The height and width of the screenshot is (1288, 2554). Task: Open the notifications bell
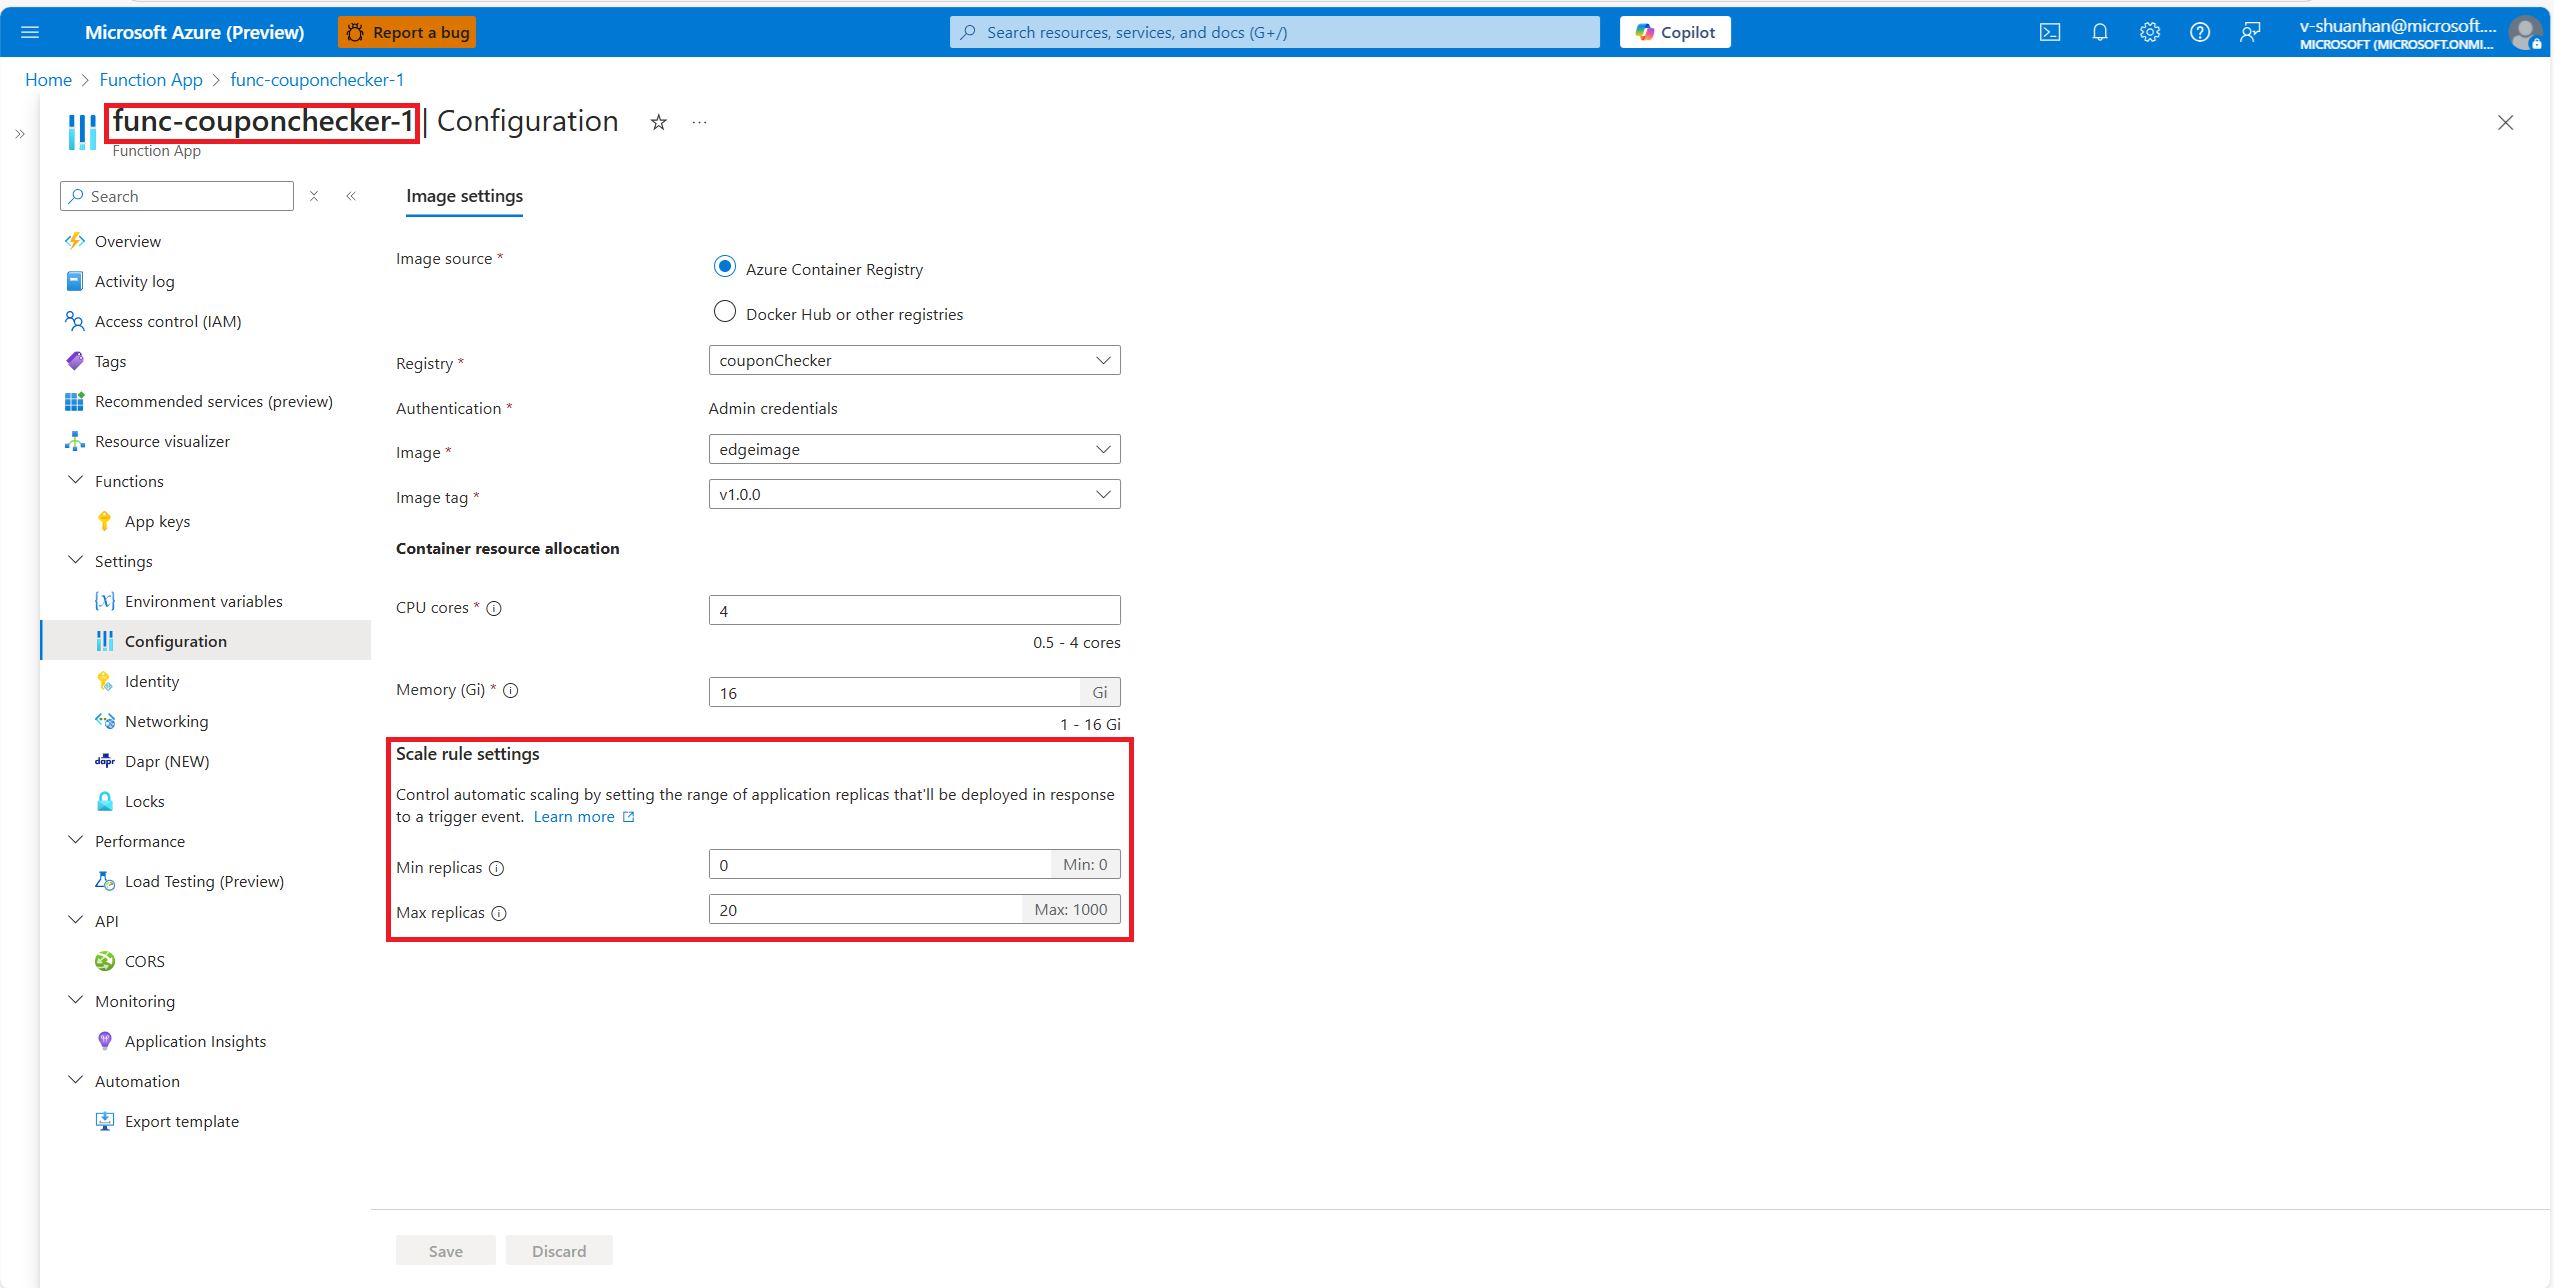(2100, 32)
